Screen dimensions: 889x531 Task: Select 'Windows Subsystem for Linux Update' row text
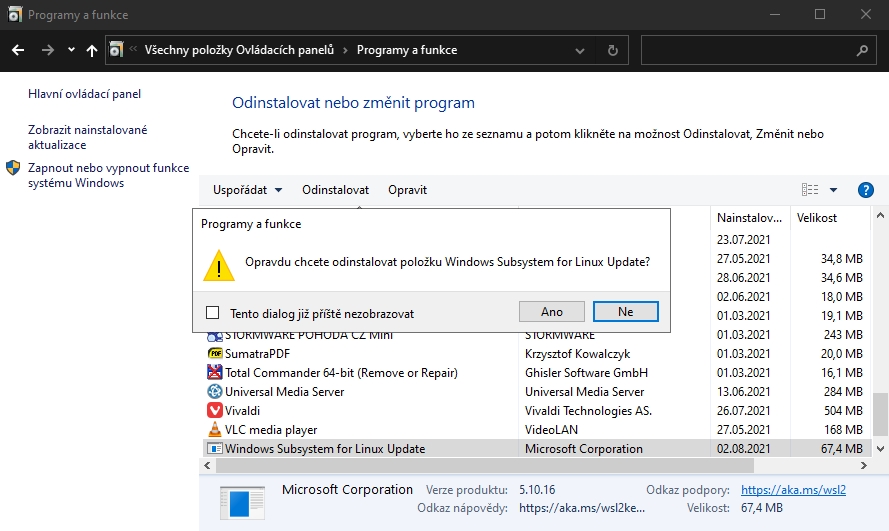[325, 448]
